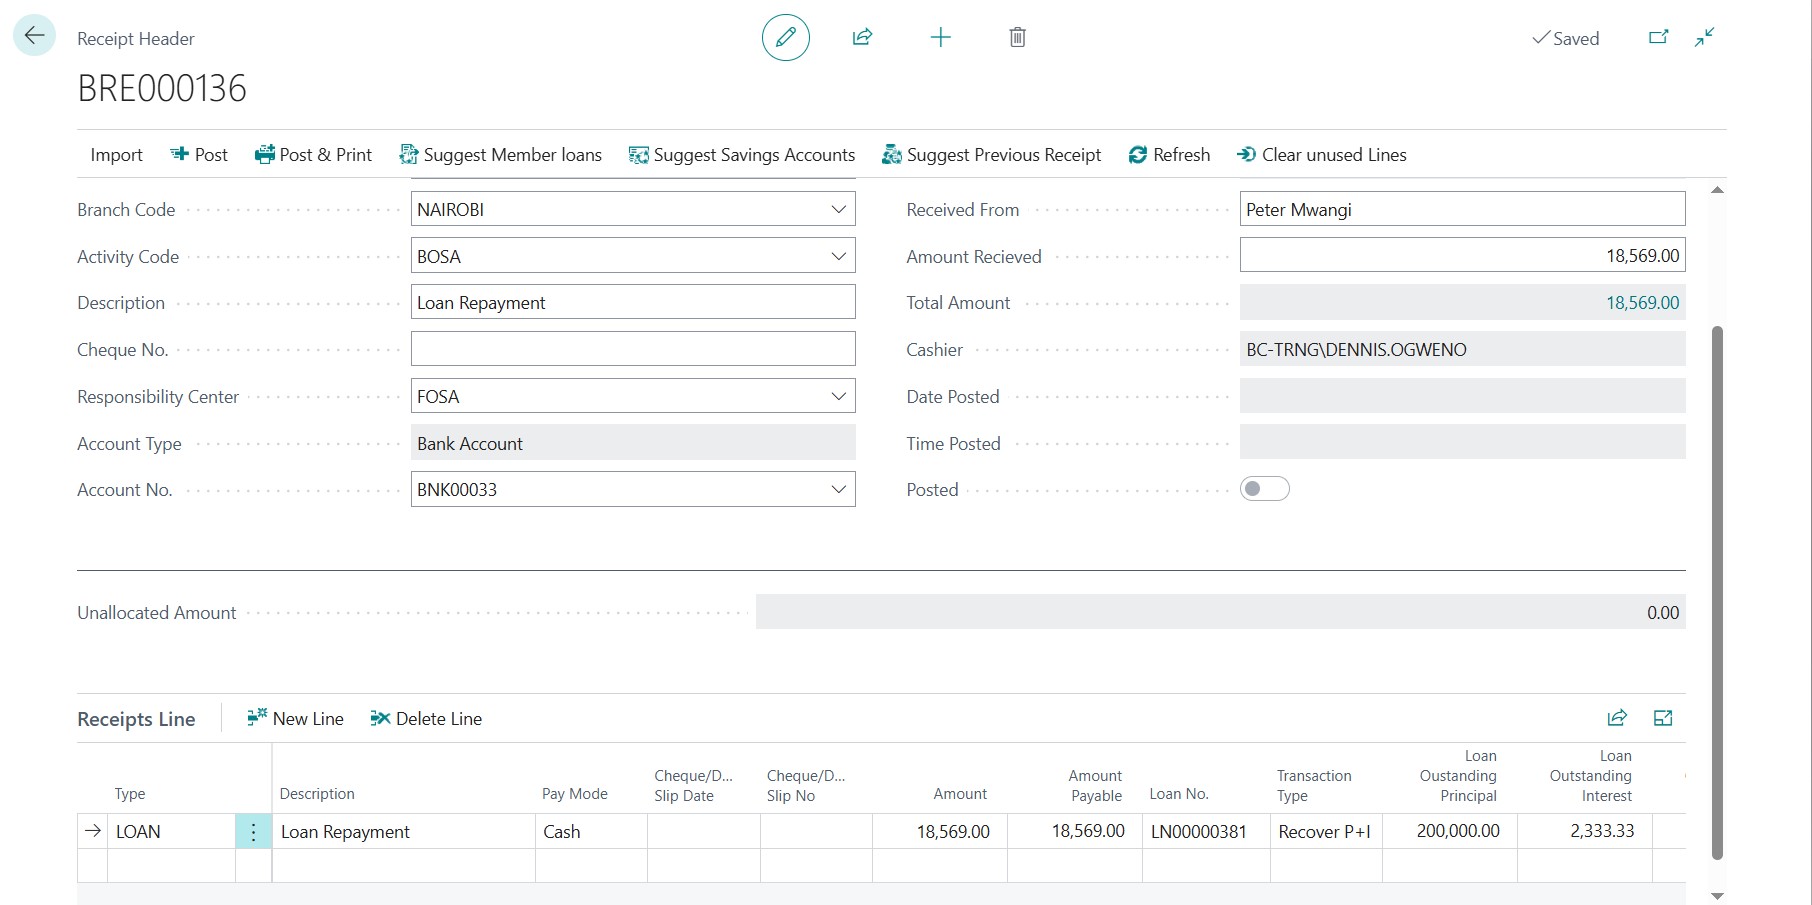This screenshot has width=1812, height=905.
Task: Click the plus icon to create new
Action: coord(940,38)
